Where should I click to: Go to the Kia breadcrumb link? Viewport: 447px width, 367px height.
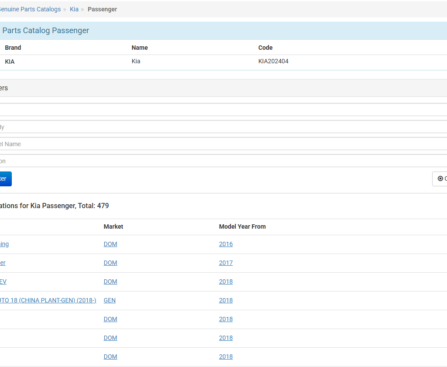(74, 9)
